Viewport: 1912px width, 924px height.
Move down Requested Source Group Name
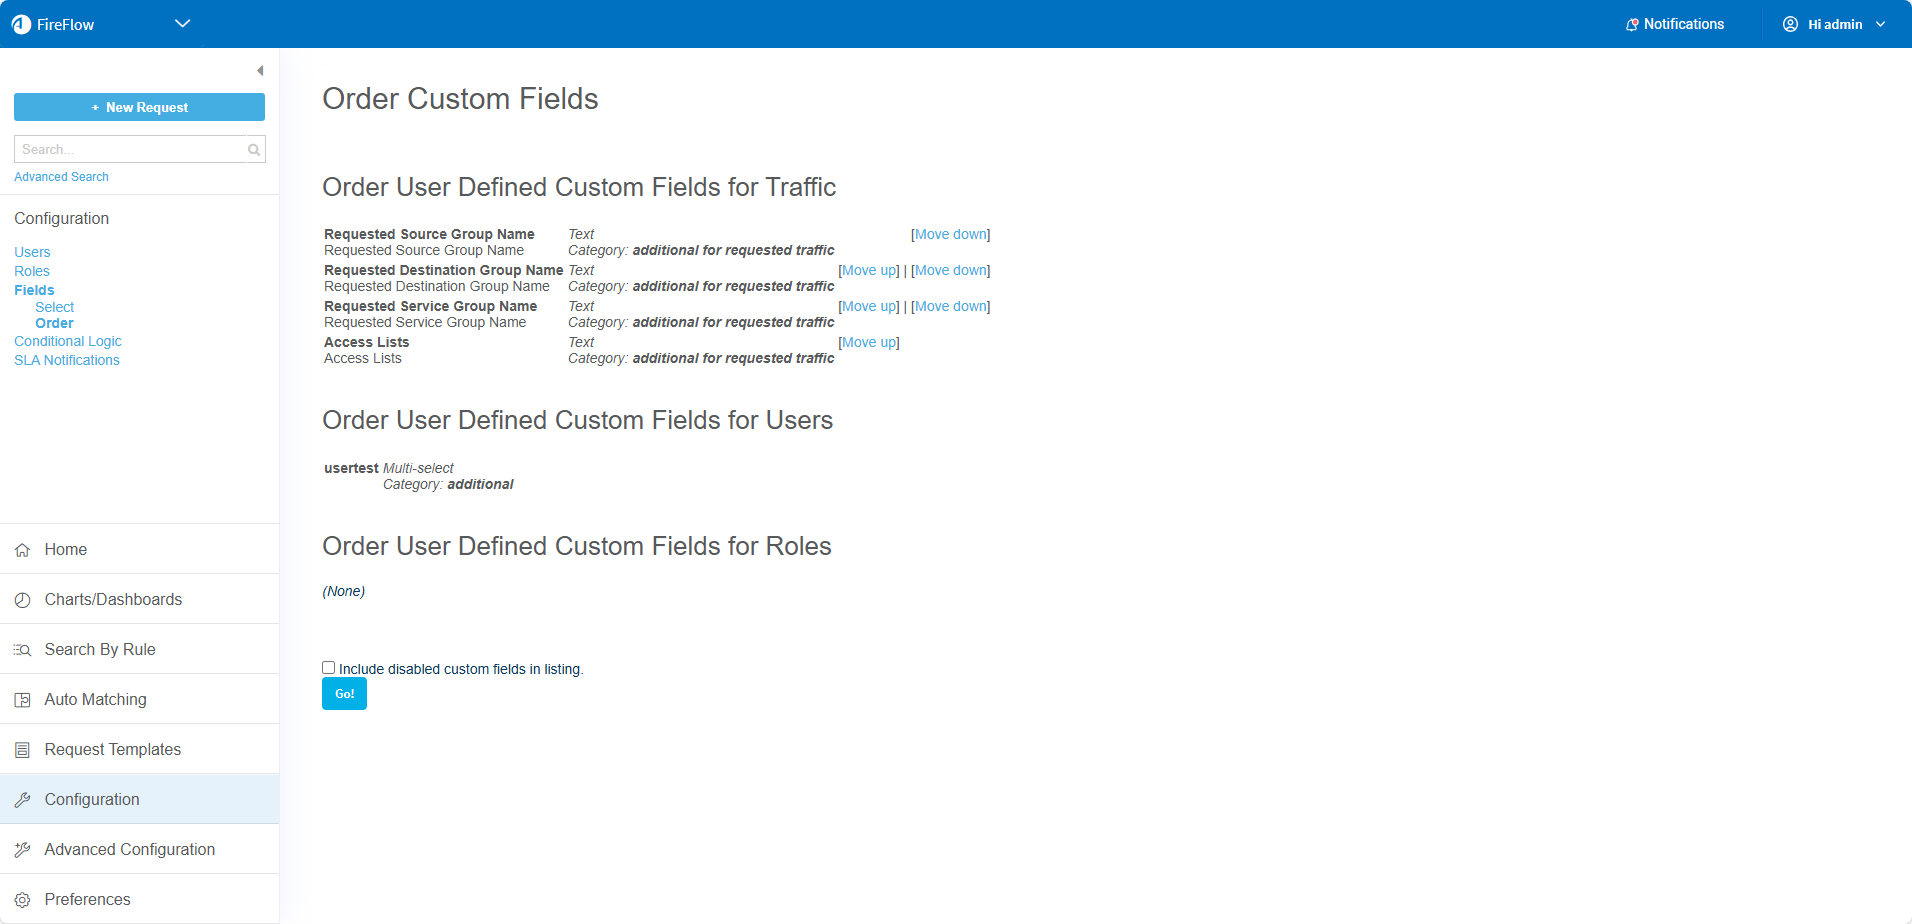950,234
